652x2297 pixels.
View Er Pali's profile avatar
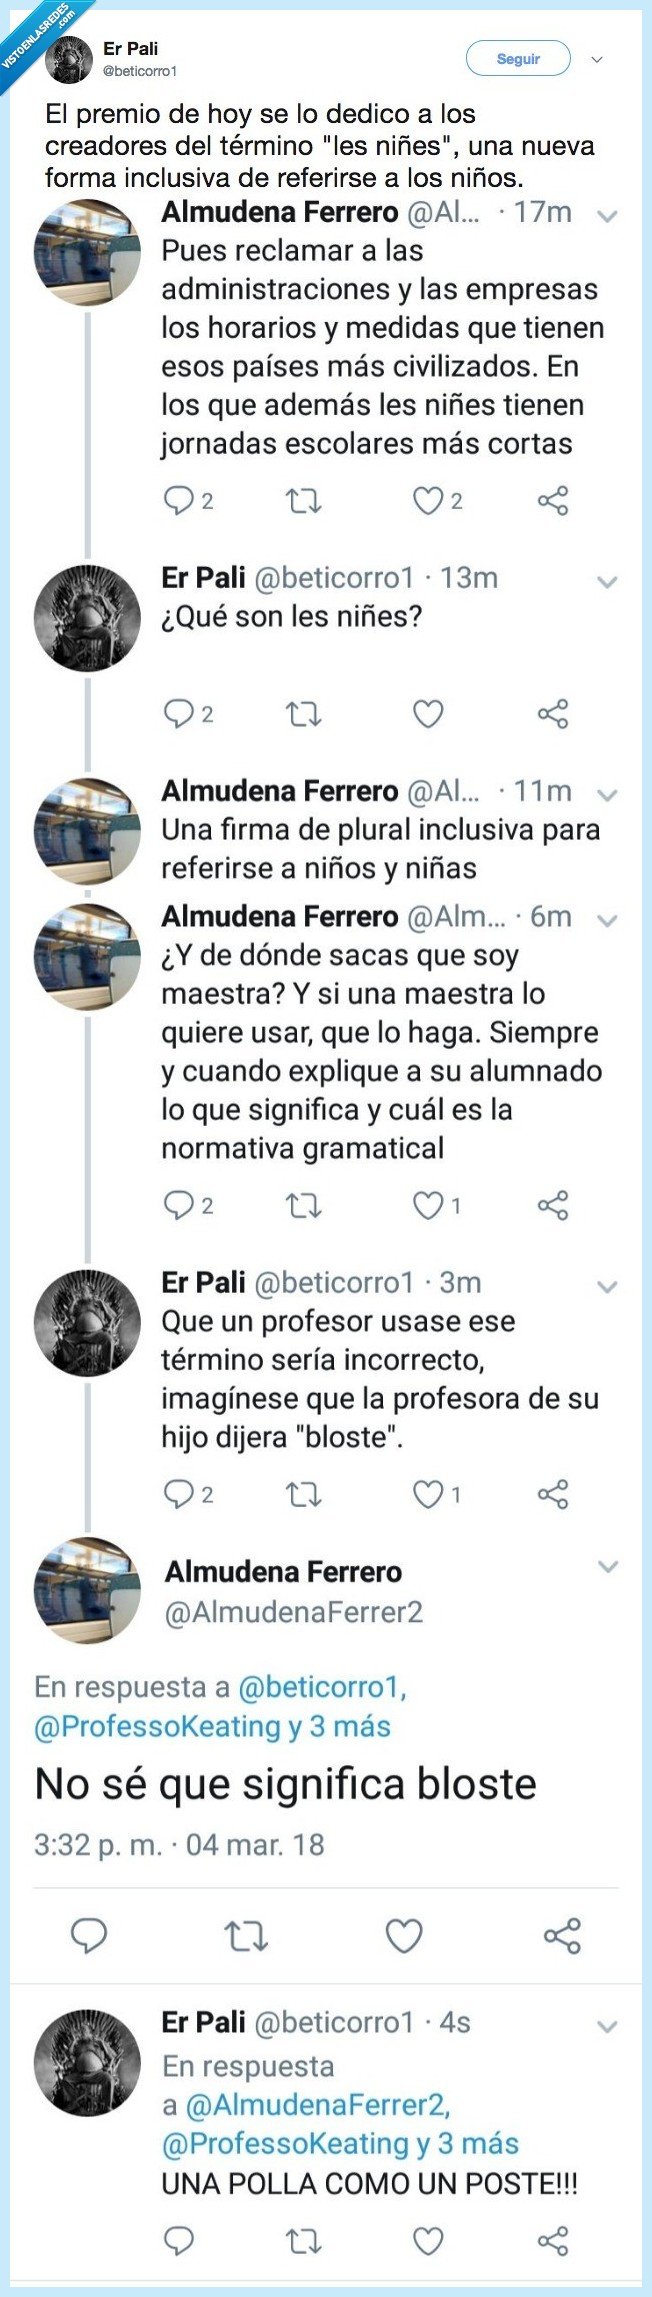click(67, 57)
